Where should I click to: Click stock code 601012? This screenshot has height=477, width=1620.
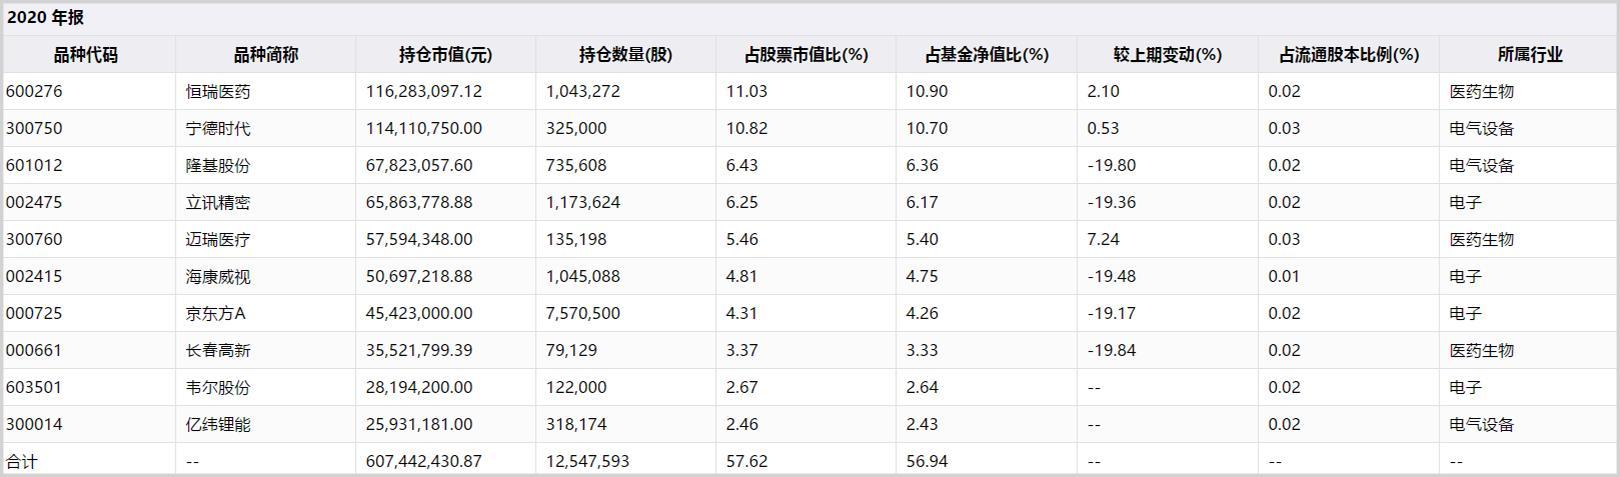34,165
